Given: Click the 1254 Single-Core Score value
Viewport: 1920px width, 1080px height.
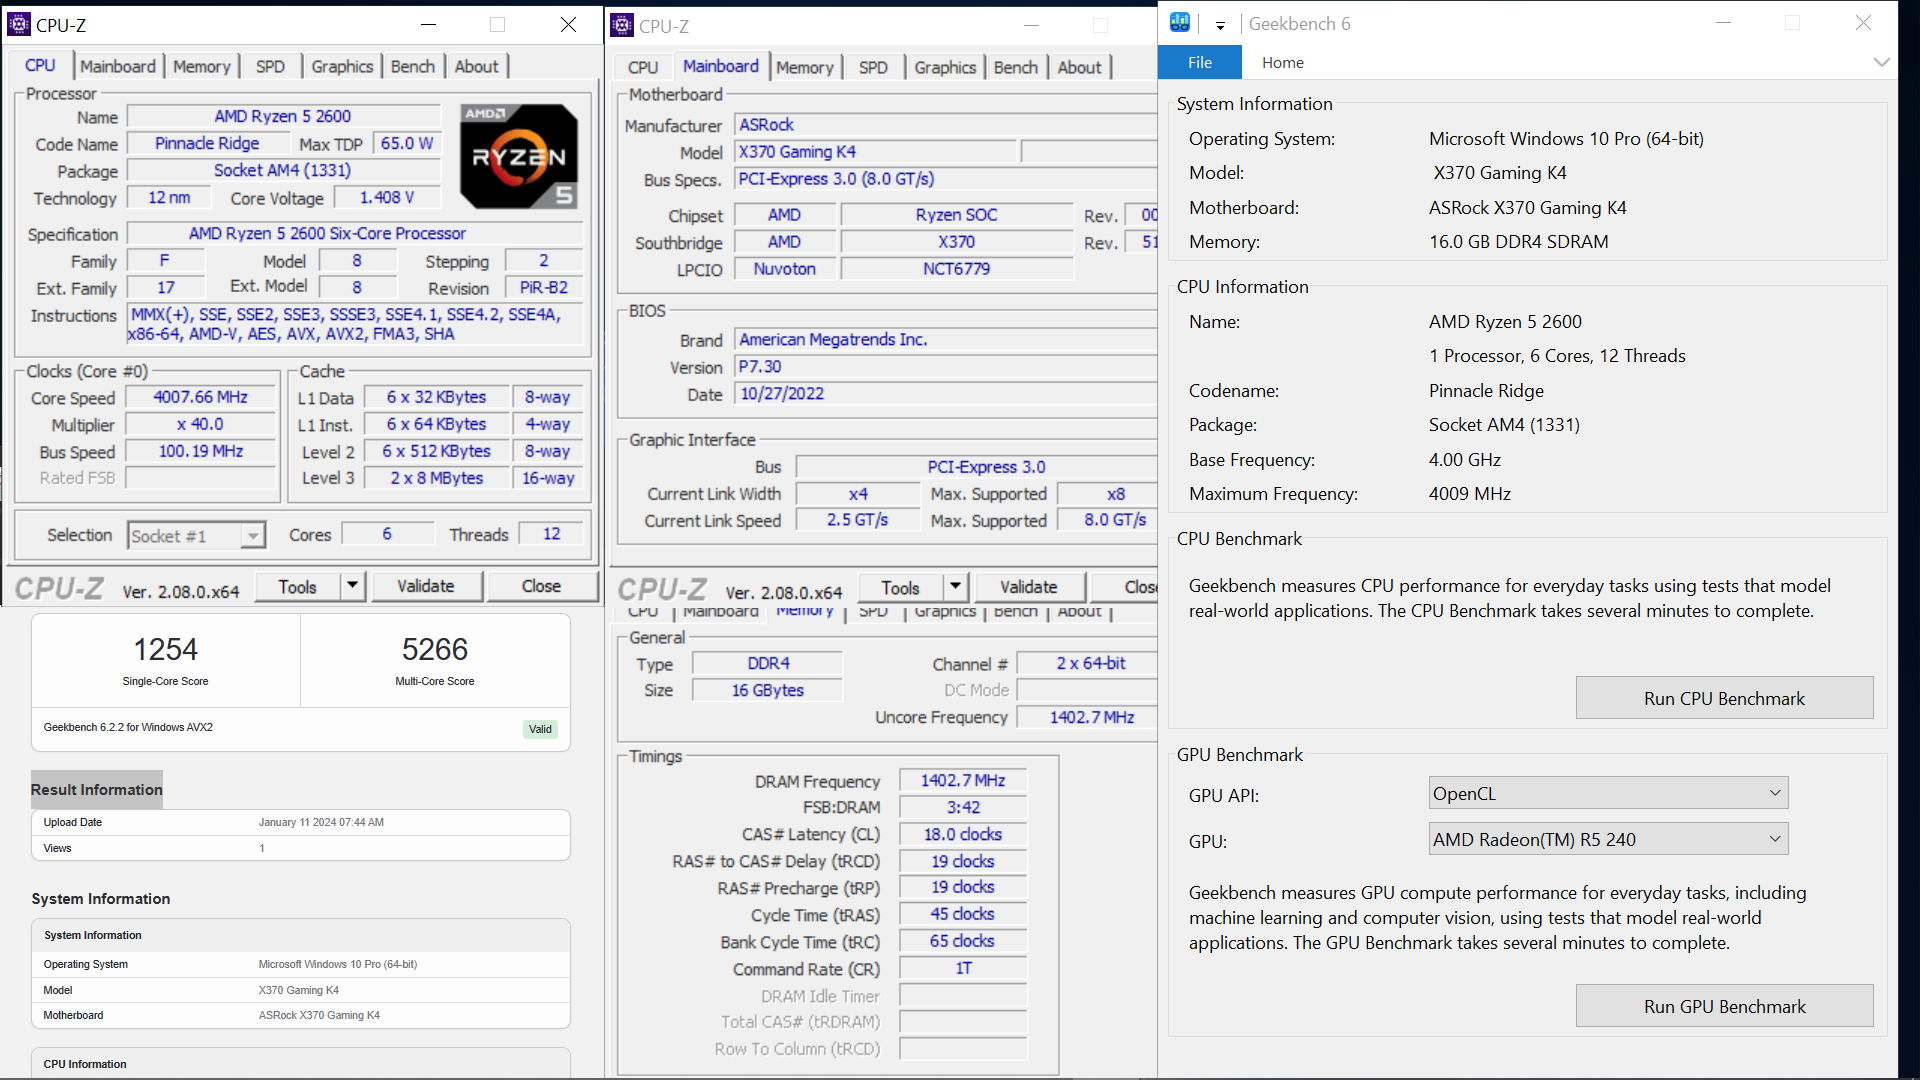Looking at the screenshot, I should click(166, 649).
